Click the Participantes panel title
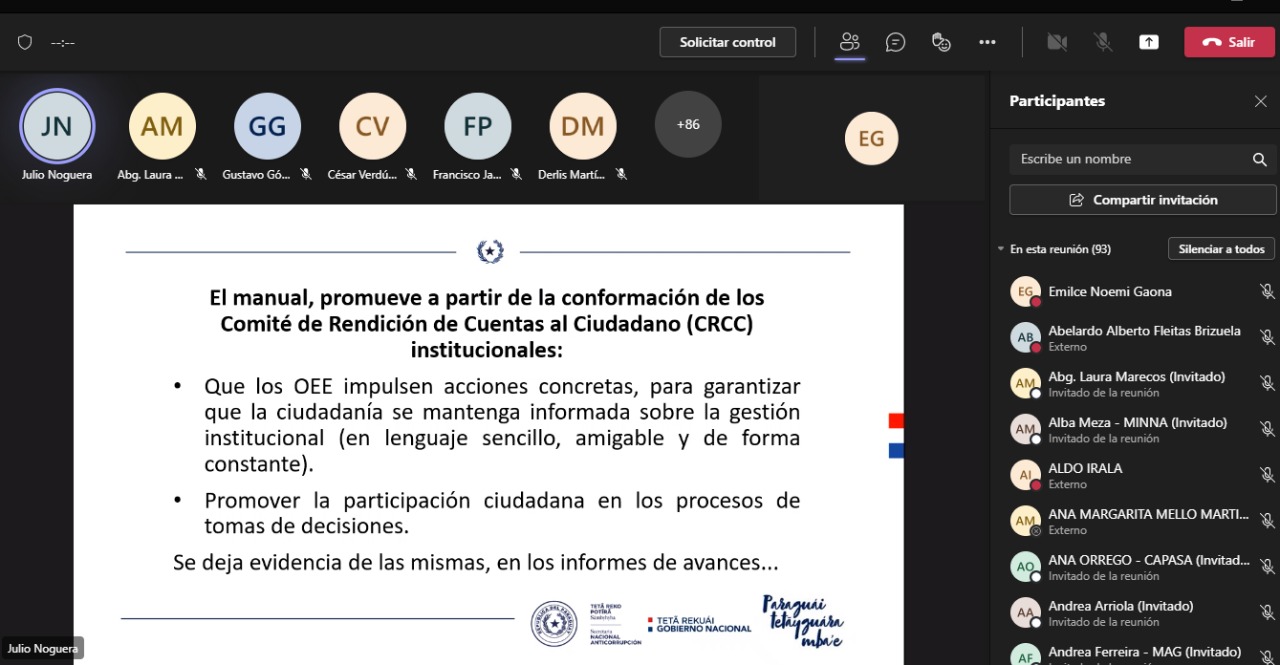The height and width of the screenshot is (665, 1280). point(1057,101)
